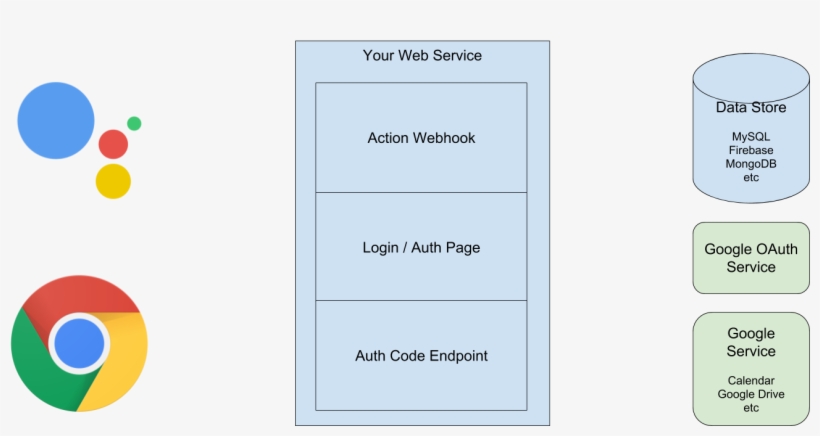Select the Login / Auth Page box
The height and width of the screenshot is (436, 820).
tap(421, 247)
